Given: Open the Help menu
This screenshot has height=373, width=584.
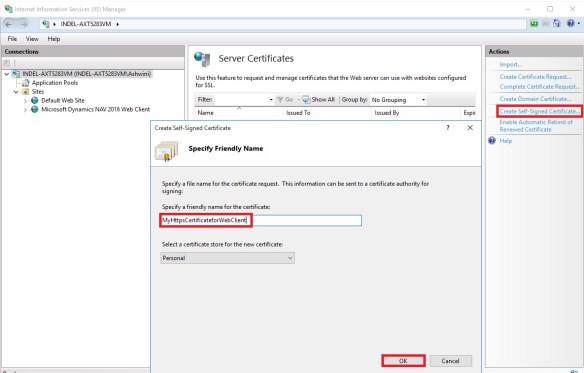Looking at the screenshot, I should (54, 39).
